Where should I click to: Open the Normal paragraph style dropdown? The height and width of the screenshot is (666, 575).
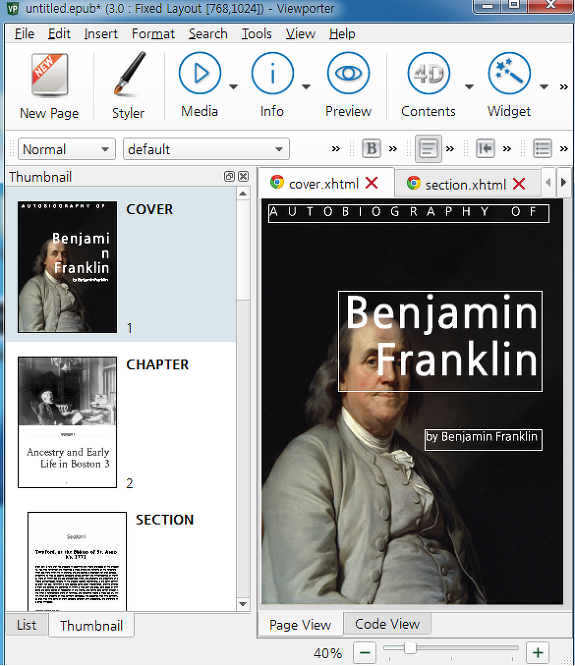[x=67, y=149]
